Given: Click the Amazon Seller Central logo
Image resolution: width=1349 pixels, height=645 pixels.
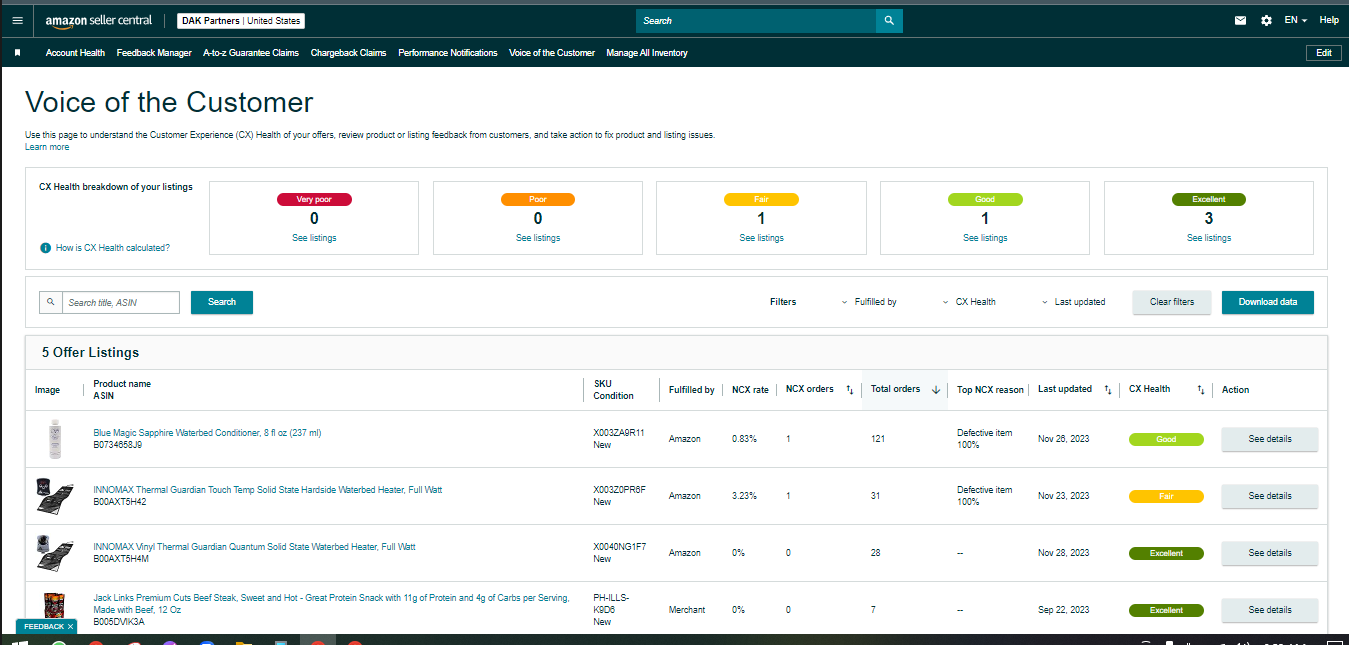Looking at the screenshot, I should [97, 21].
